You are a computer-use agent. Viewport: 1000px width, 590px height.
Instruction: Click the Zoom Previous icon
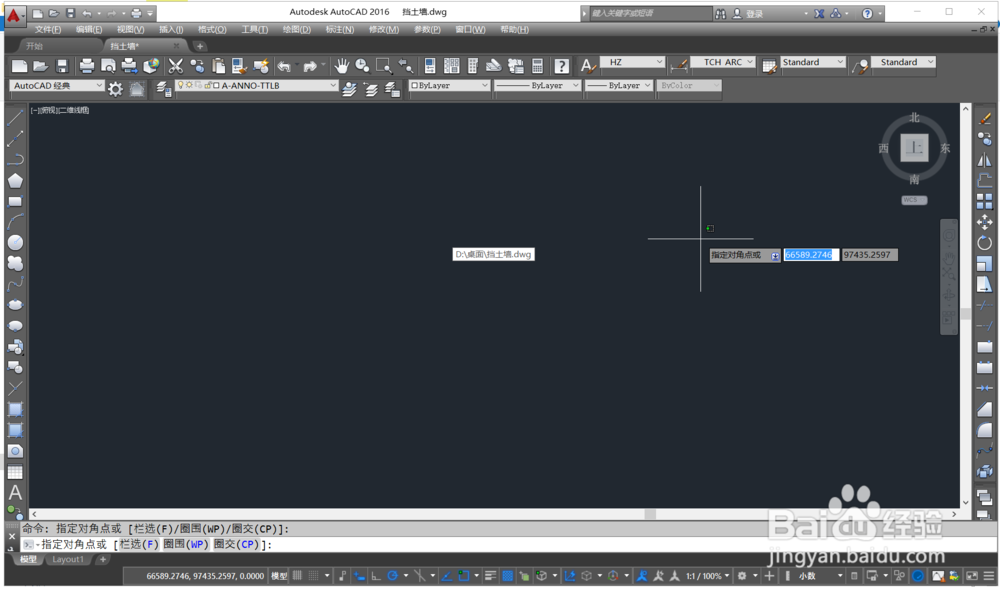(405, 66)
